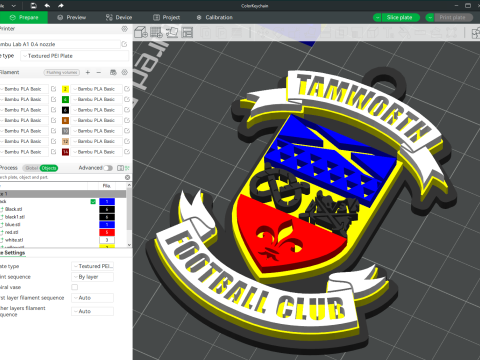
Task: Edit preset of filament 6
Action: pos(127,110)
